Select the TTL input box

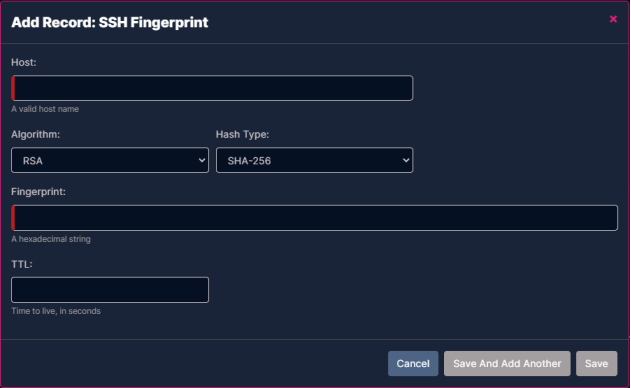tap(110, 290)
